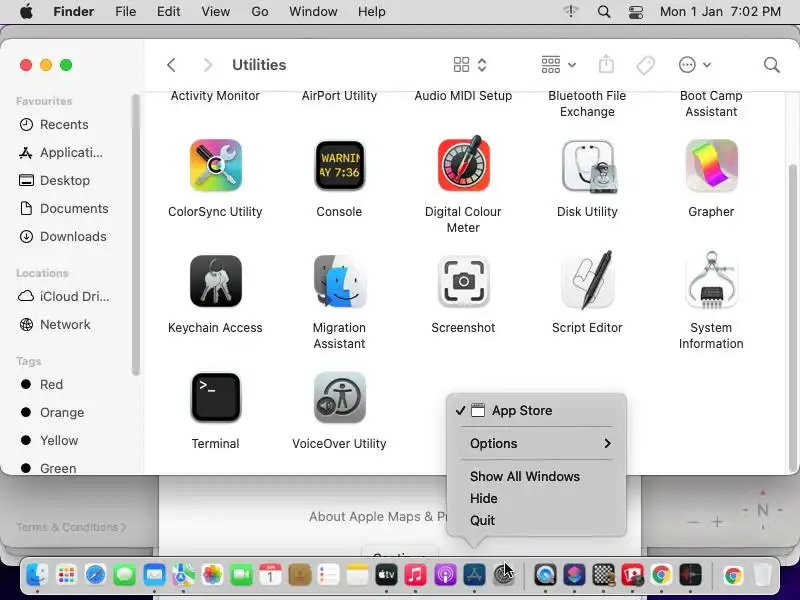Select Keychain Access icon
Image resolution: width=800 pixels, height=600 pixels.
click(x=215, y=281)
